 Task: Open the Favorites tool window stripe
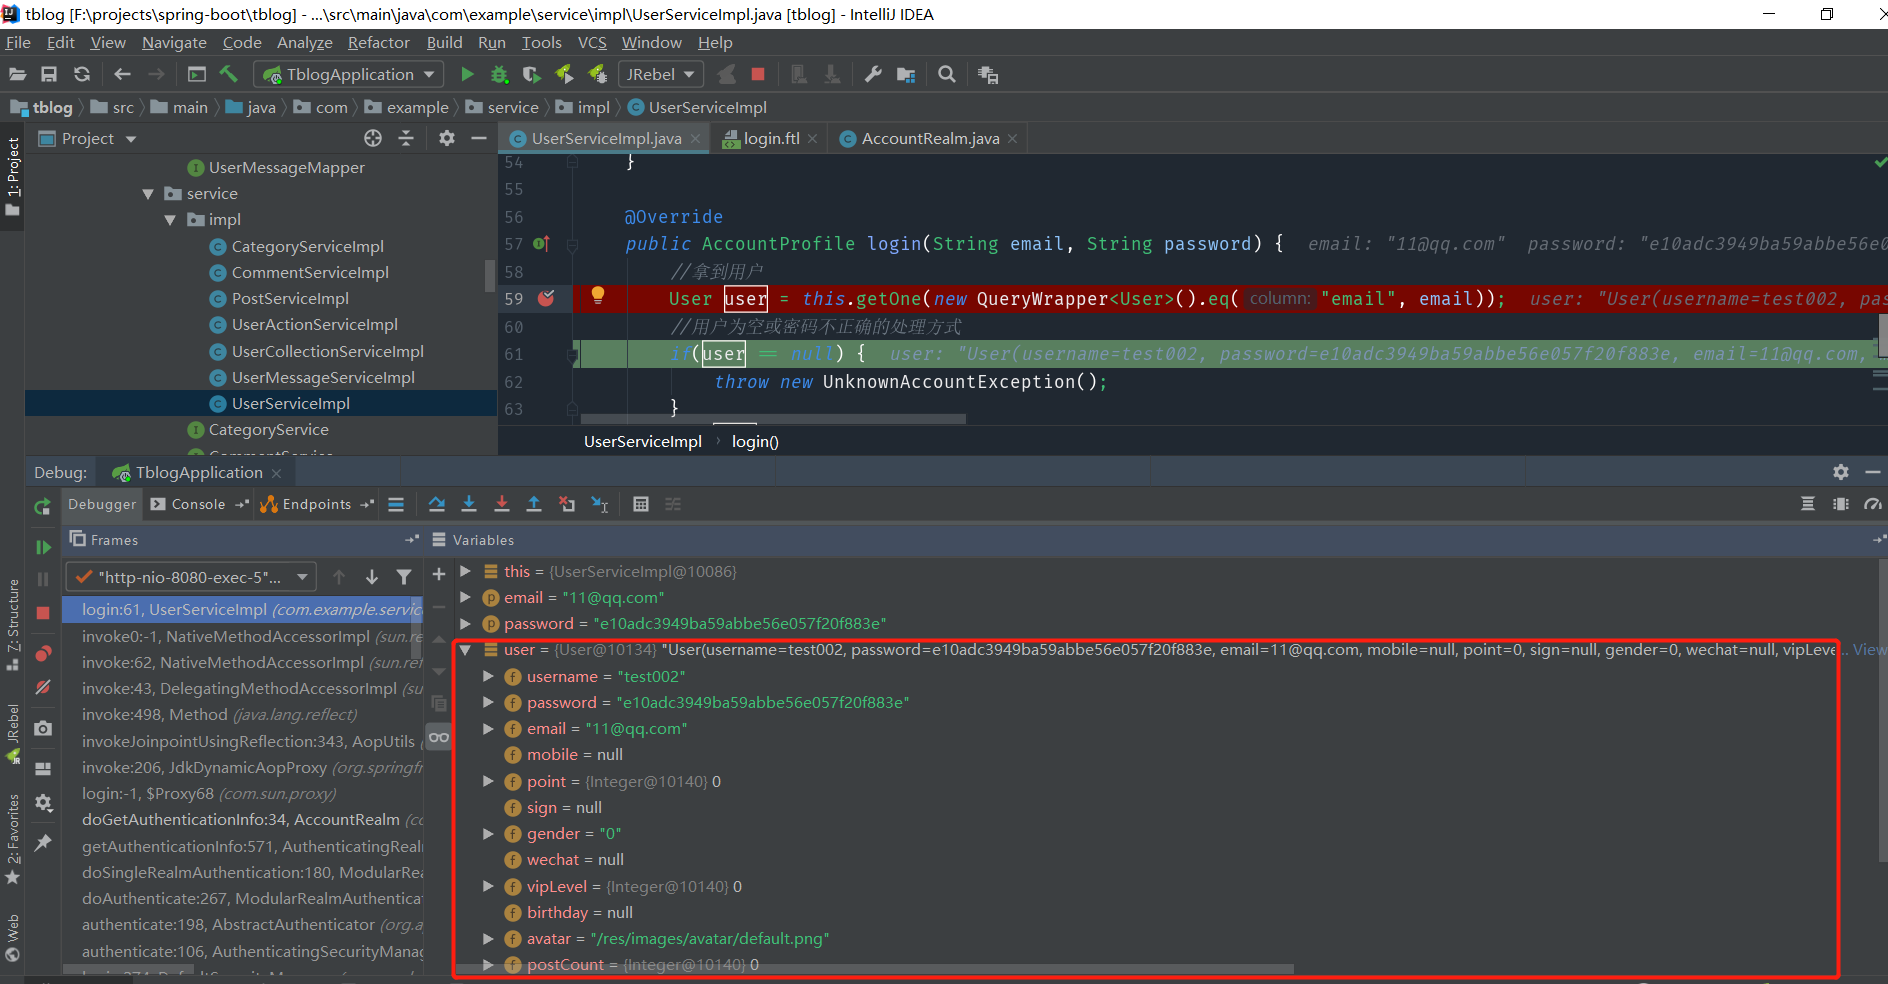pos(13,838)
